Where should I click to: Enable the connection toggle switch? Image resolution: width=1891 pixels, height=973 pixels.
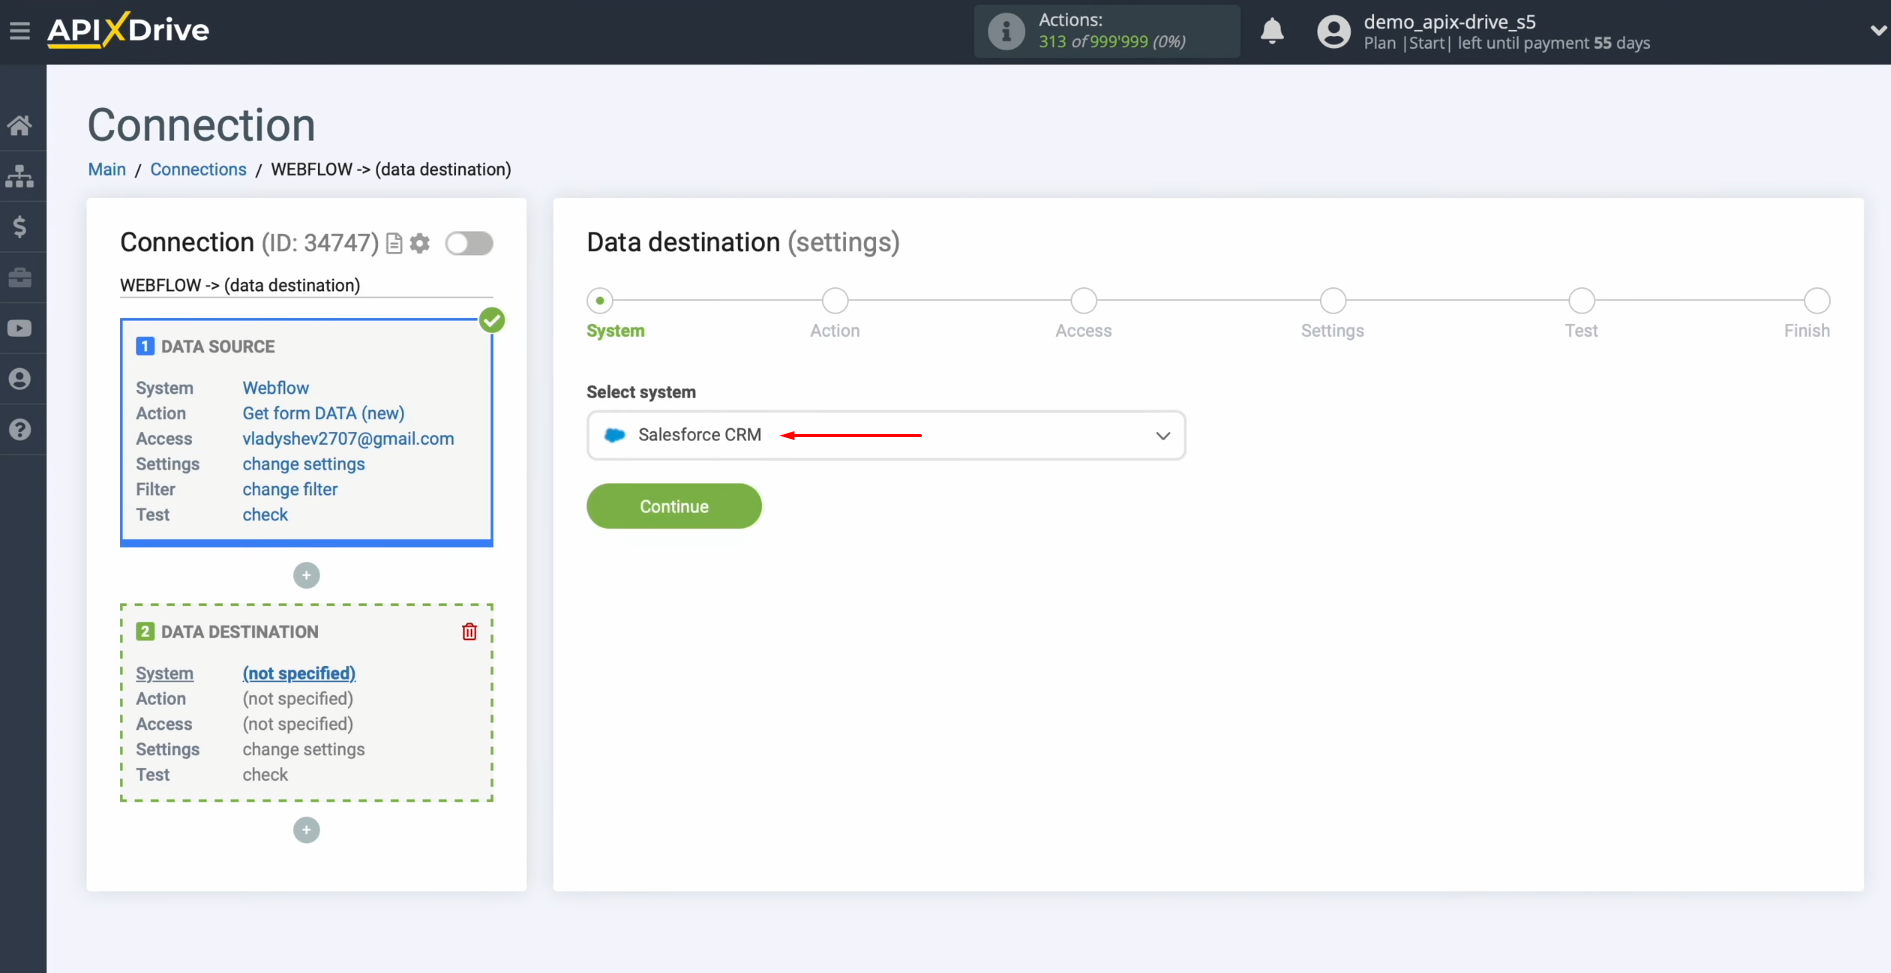(x=469, y=243)
